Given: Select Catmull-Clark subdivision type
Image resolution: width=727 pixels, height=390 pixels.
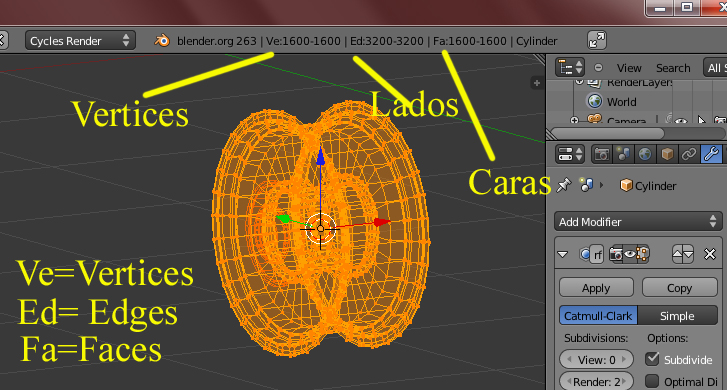Looking at the screenshot, I should [x=598, y=315].
